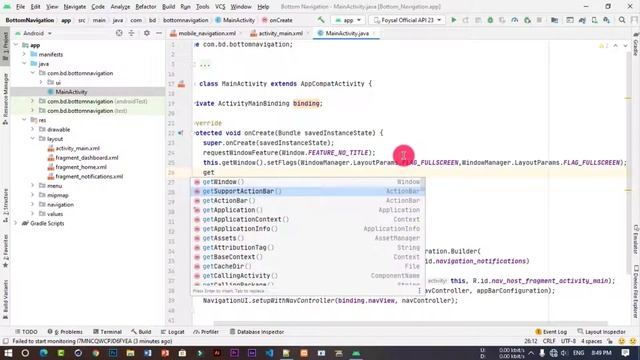Image resolution: width=640 pixels, height=360 pixels.
Task: Open the VCS menu
Action: (220, 7)
